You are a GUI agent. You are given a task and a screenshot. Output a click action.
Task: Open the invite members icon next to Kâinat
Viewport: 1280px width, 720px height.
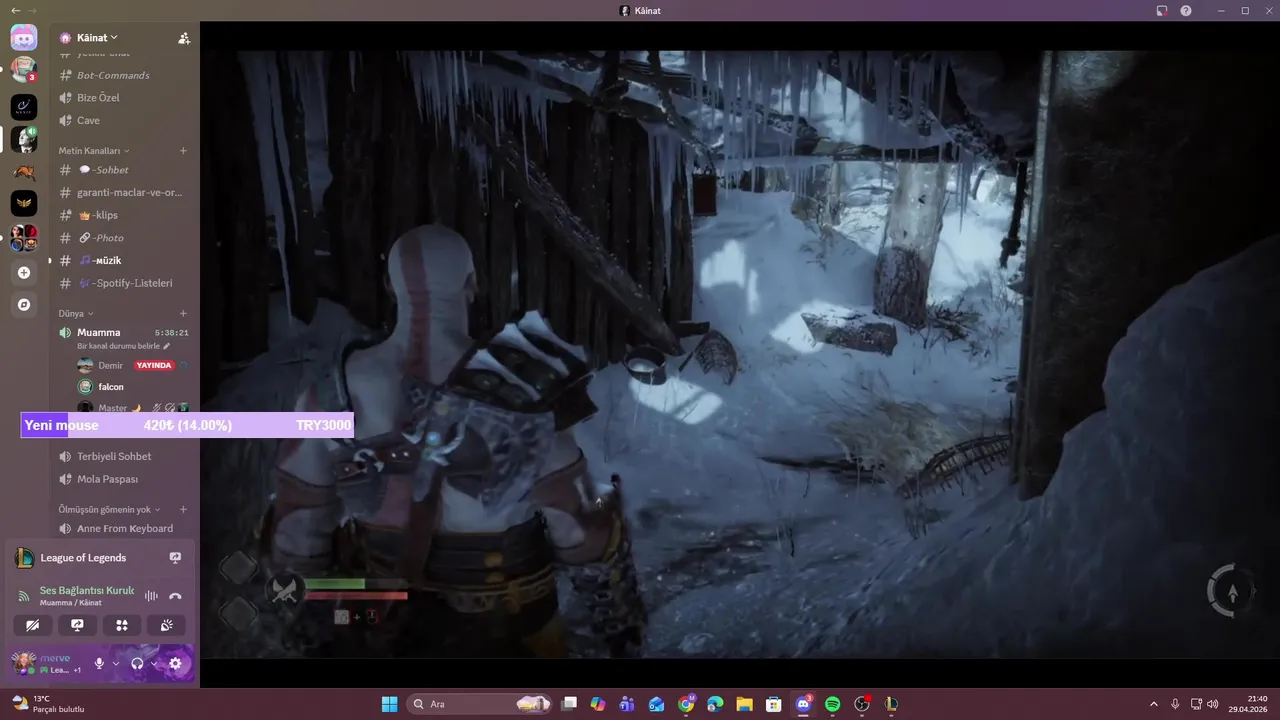(184, 38)
